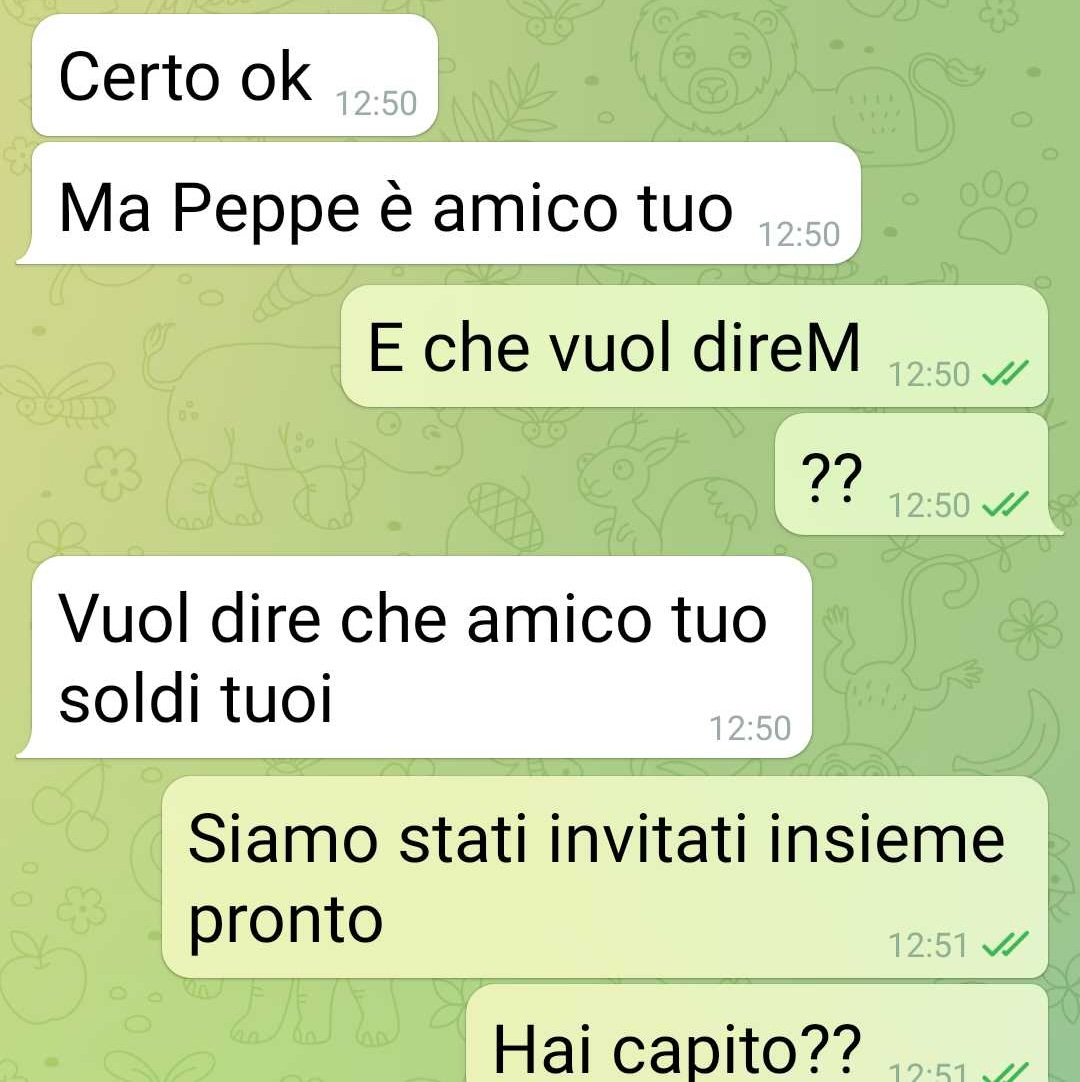
Task: Click the 12:50 timestamp beside "??"
Action: [x=930, y=505]
